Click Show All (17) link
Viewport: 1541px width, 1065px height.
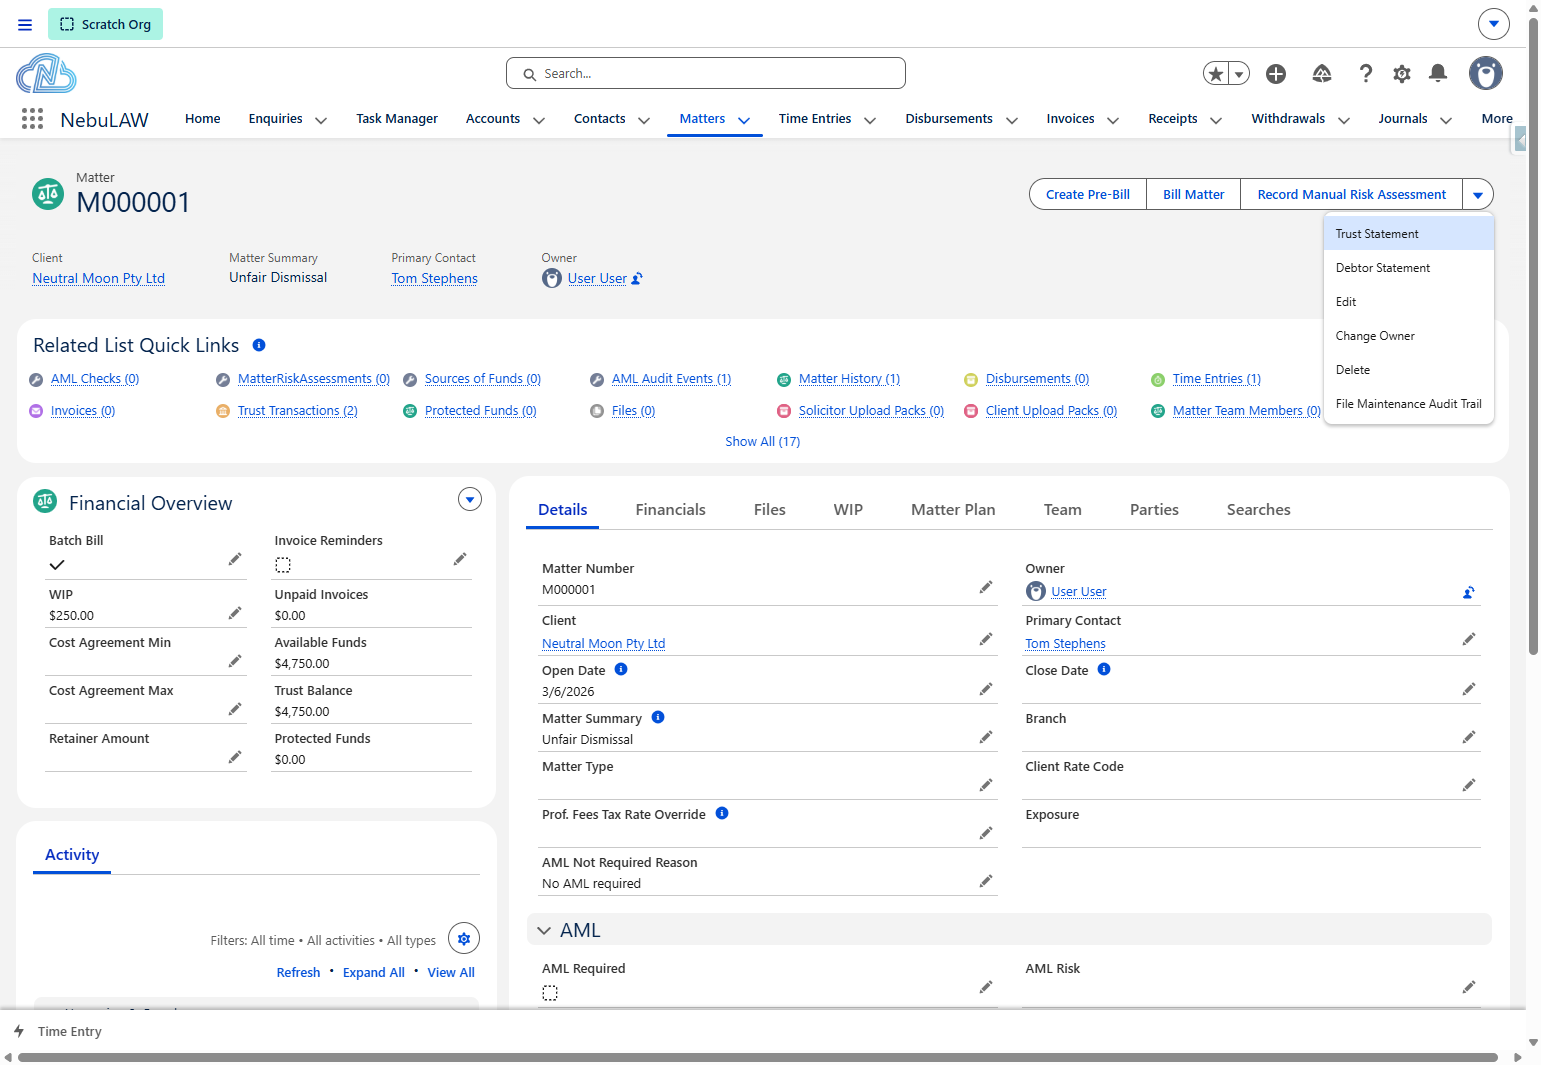pyautogui.click(x=763, y=442)
